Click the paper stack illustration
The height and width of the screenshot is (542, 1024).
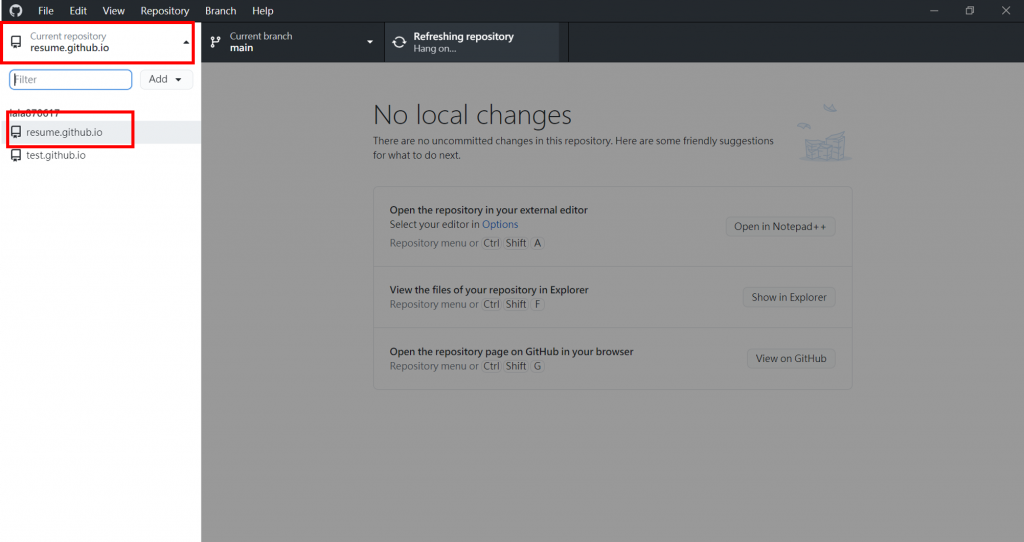pyautogui.click(x=824, y=133)
